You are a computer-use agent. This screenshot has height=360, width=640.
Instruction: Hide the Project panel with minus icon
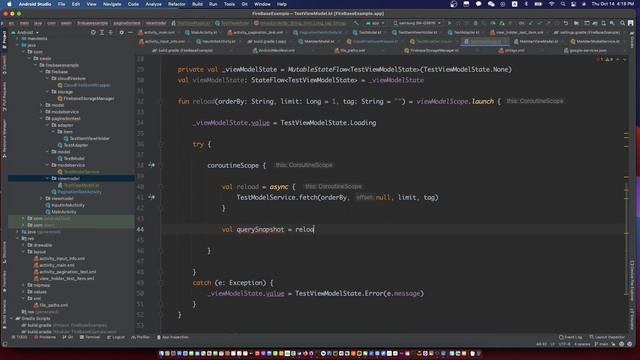(x=130, y=32)
